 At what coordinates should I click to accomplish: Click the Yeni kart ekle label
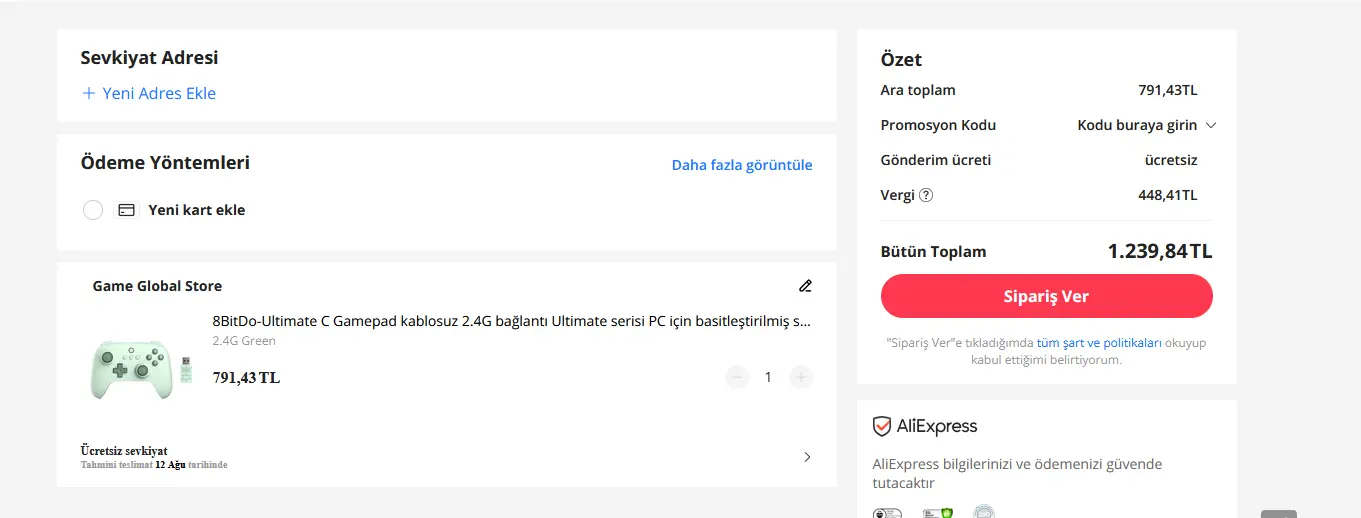[x=196, y=210]
